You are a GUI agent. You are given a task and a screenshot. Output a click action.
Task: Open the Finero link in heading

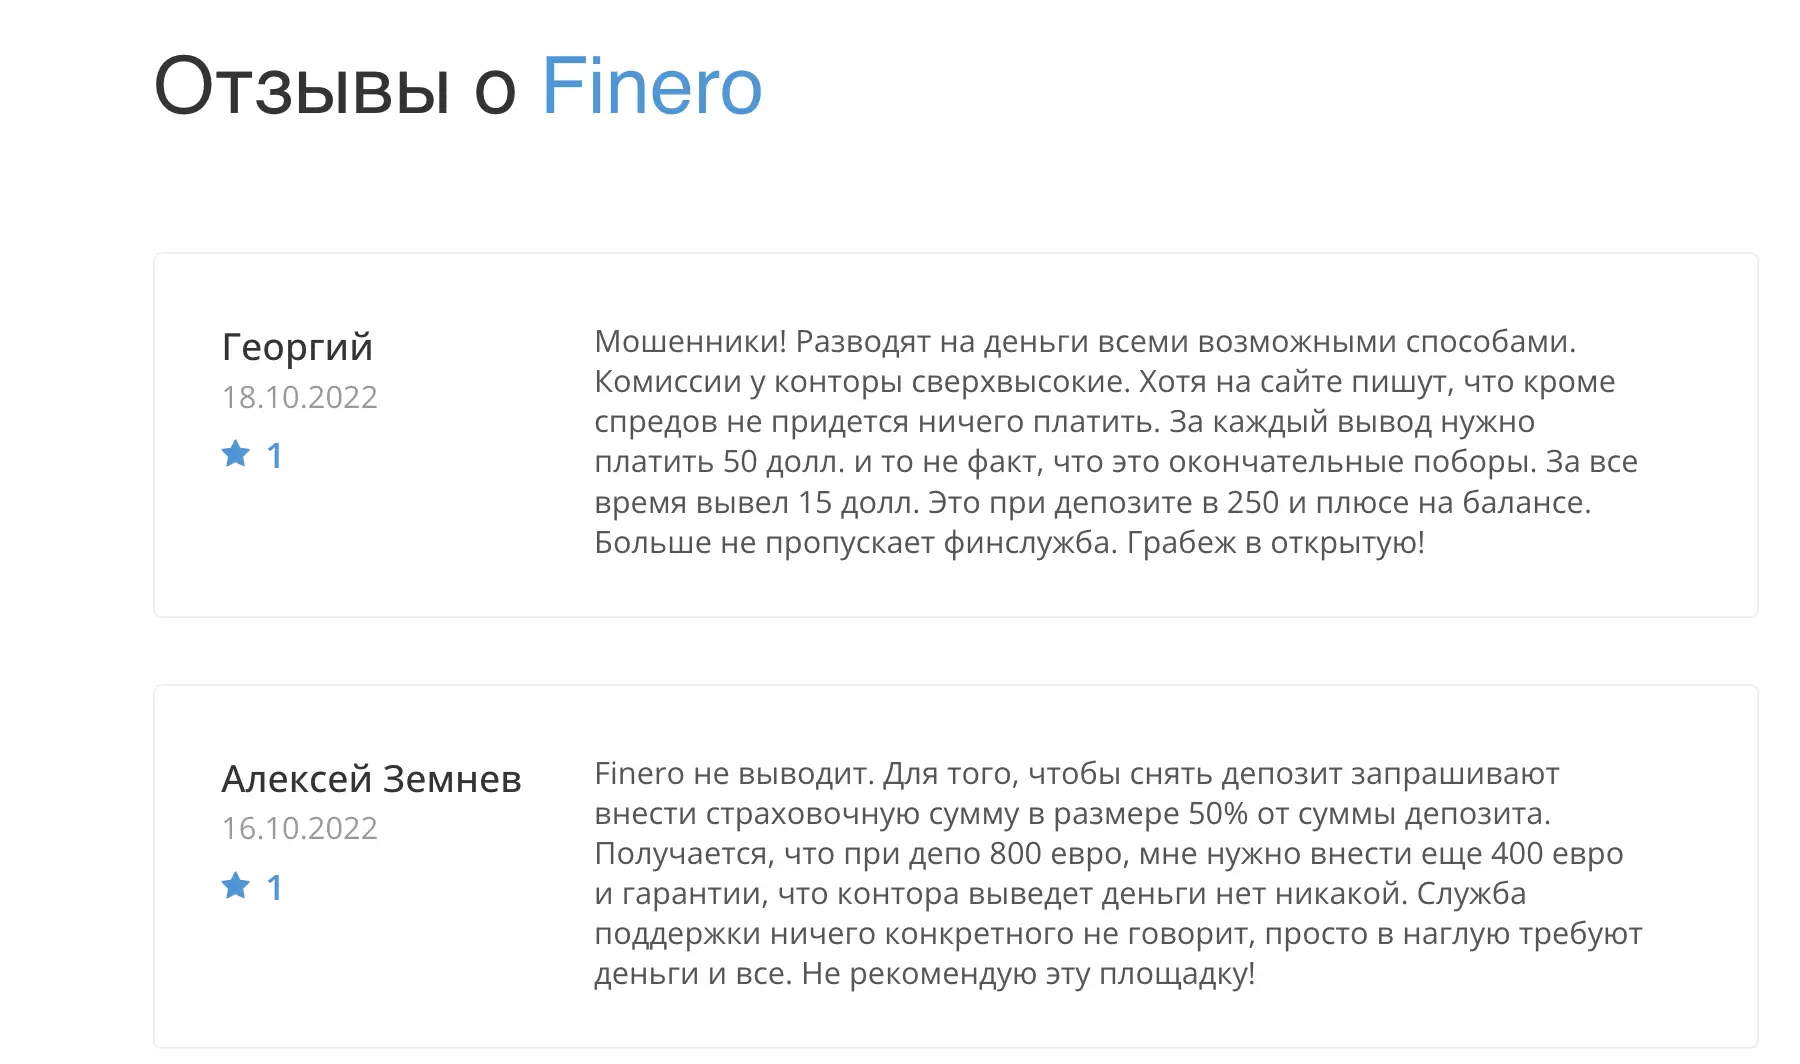click(651, 87)
